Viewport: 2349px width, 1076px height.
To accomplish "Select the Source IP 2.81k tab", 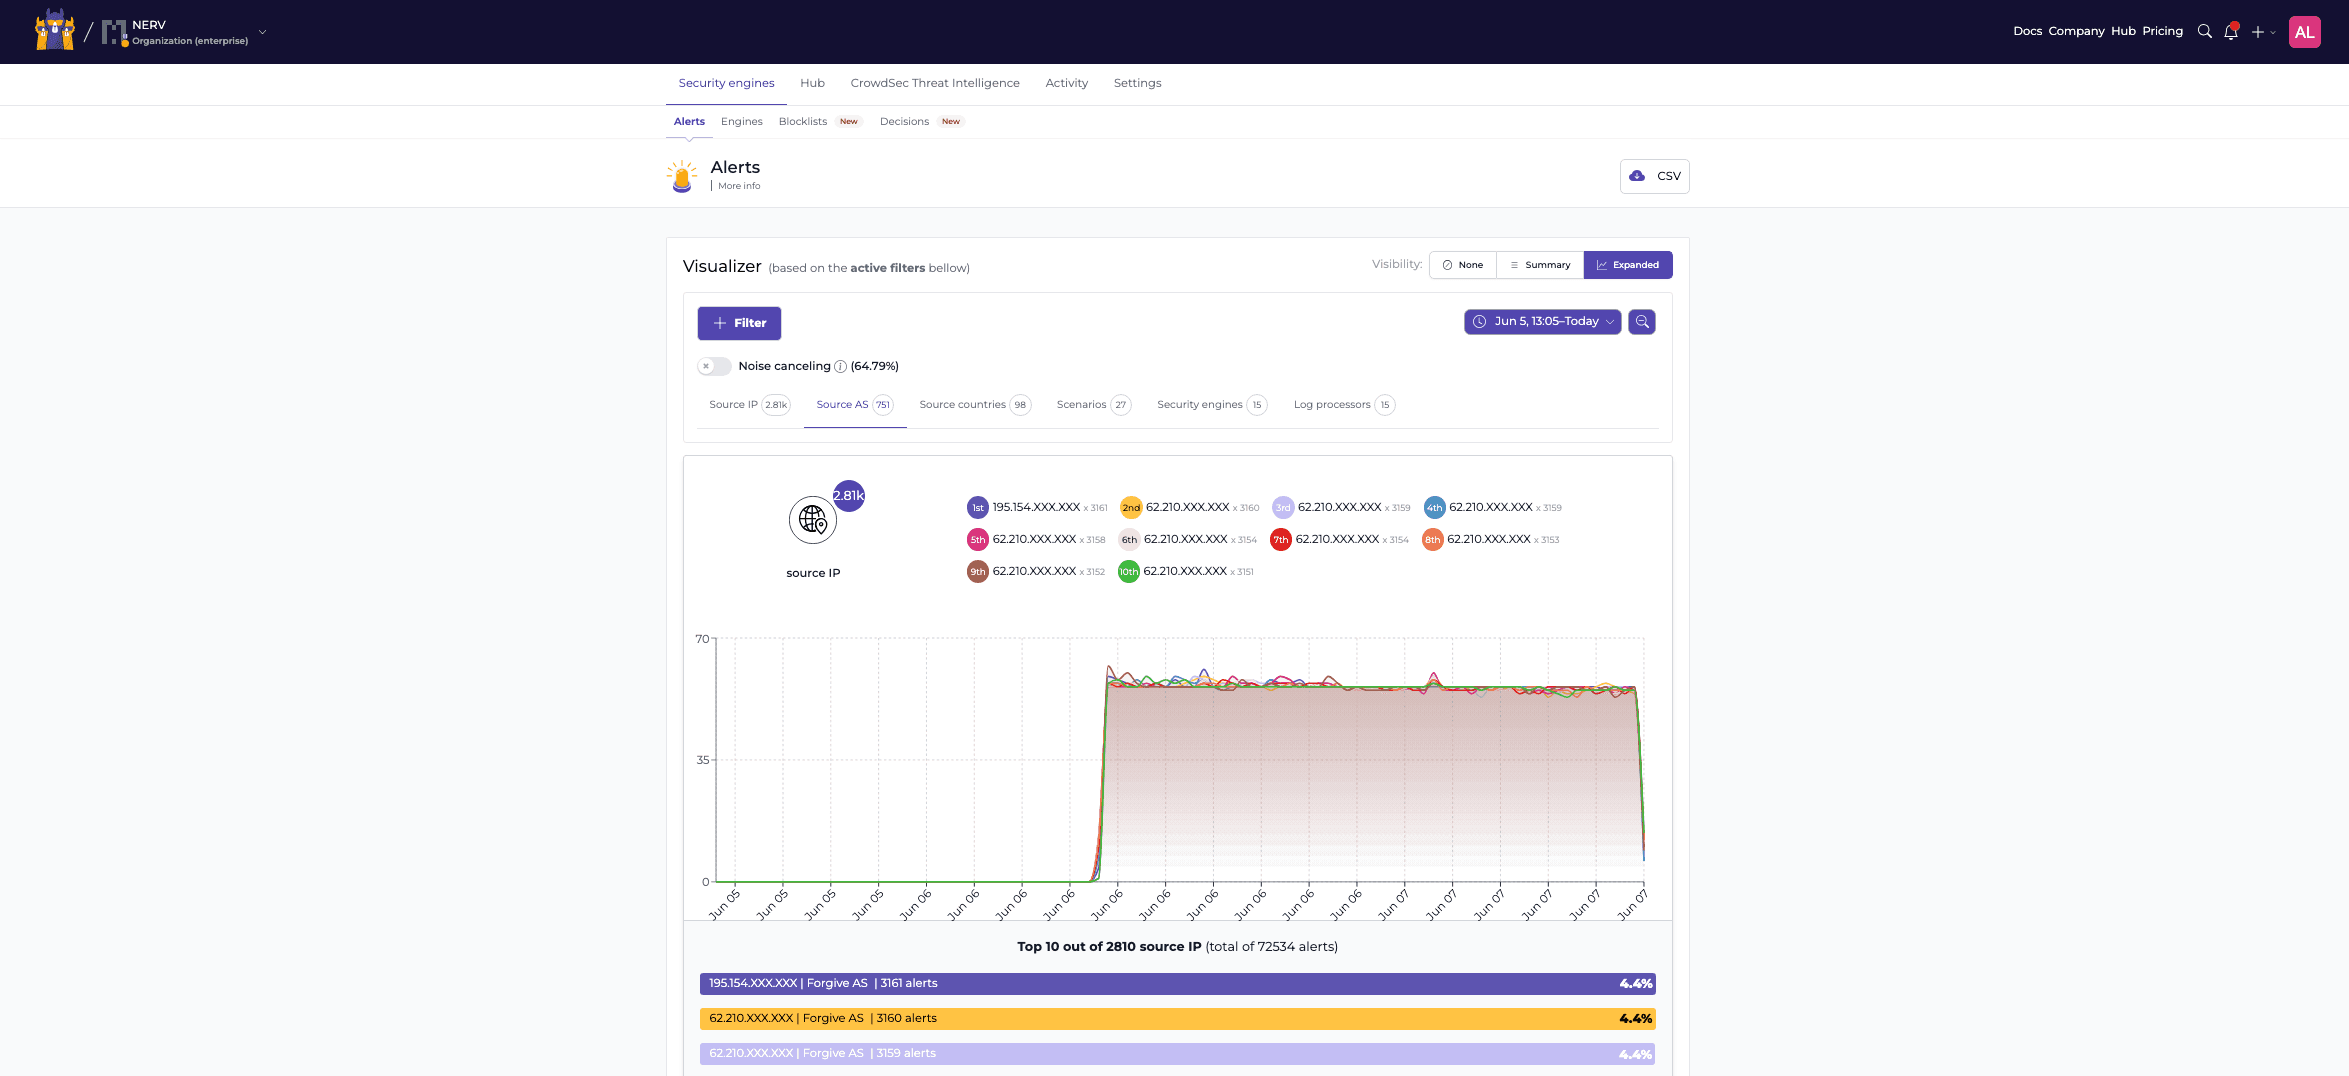I will pos(749,405).
